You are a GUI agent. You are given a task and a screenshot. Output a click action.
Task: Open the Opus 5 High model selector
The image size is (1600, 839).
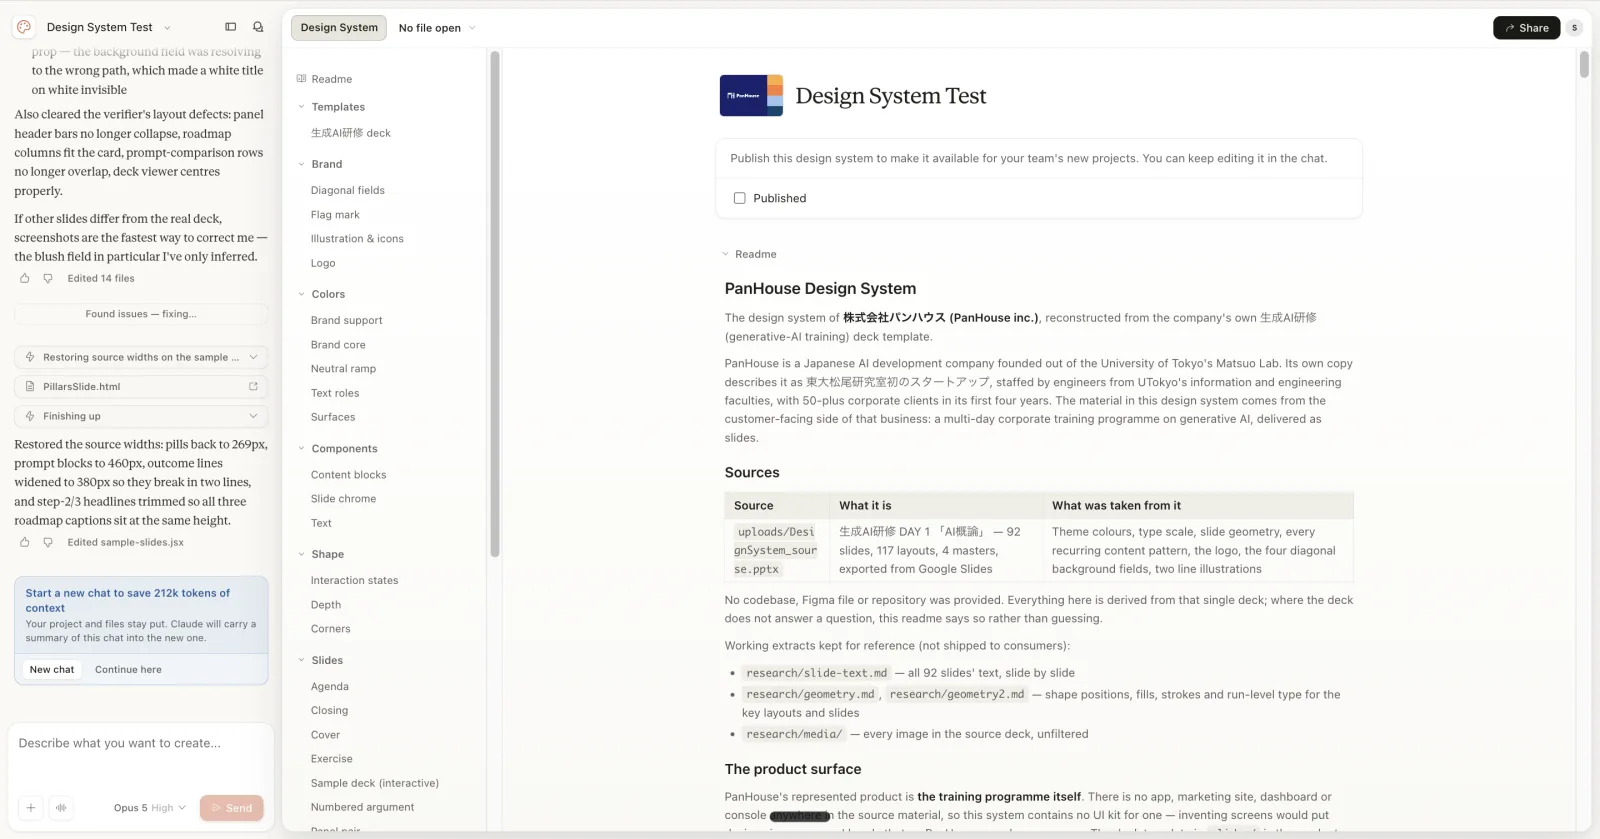(150, 808)
